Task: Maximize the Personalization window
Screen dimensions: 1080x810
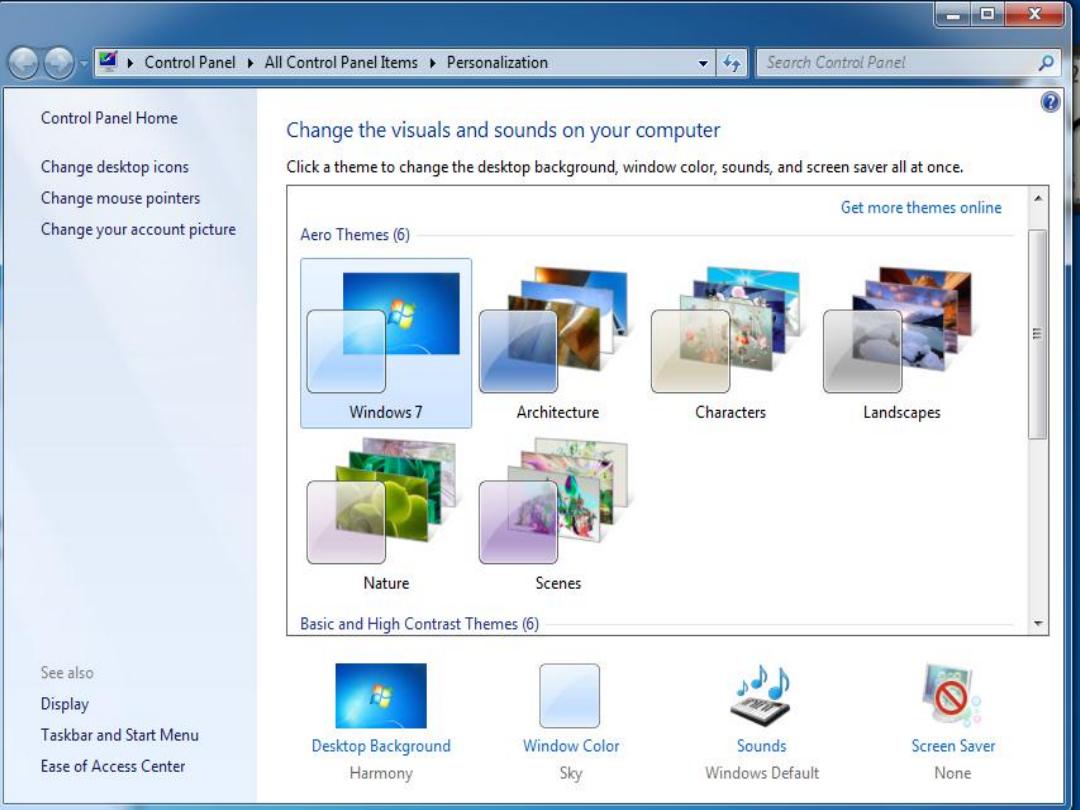Action: (x=988, y=14)
